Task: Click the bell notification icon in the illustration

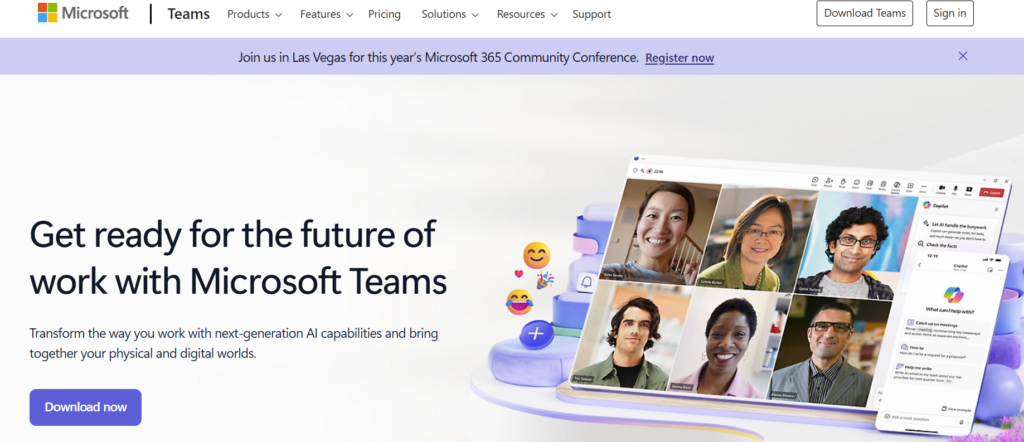Action: click(x=586, y=283)
